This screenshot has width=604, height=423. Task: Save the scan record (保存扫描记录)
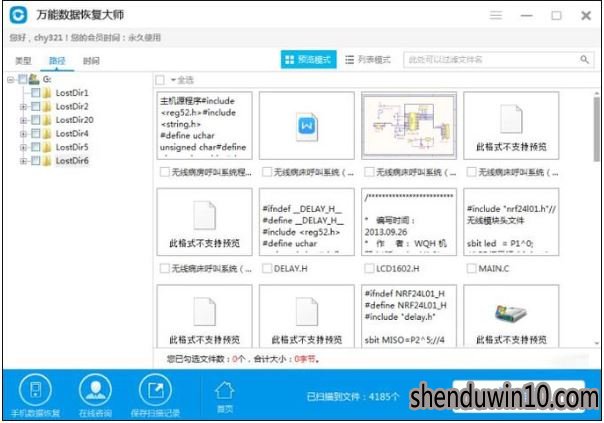[155, 396]
